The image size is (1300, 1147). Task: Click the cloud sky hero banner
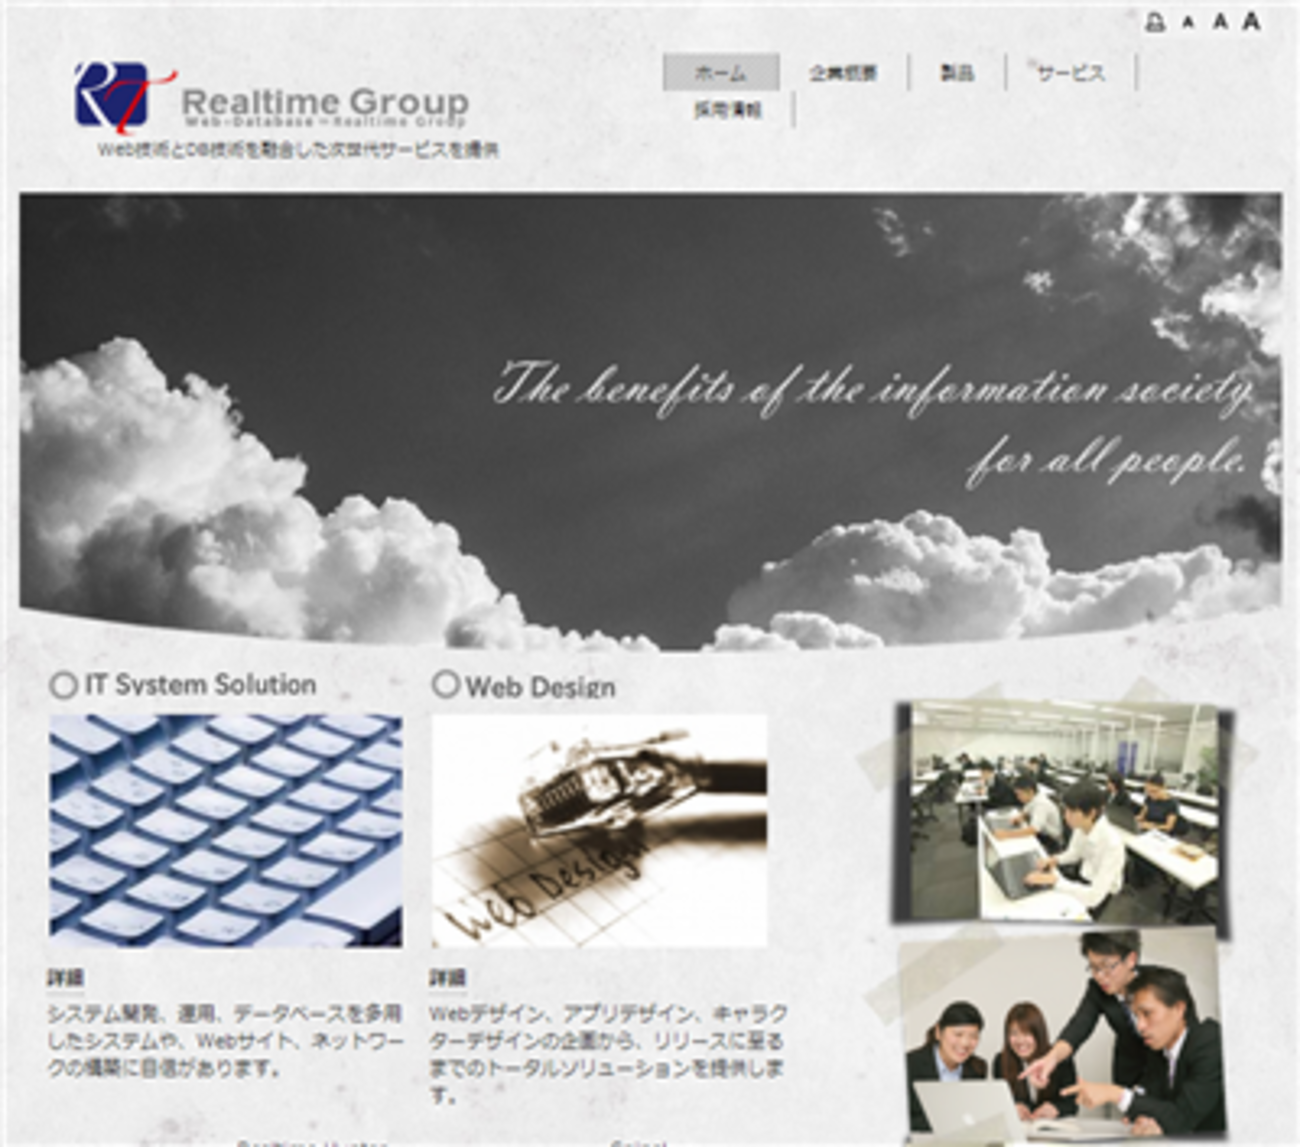click(x=650, y=421)
